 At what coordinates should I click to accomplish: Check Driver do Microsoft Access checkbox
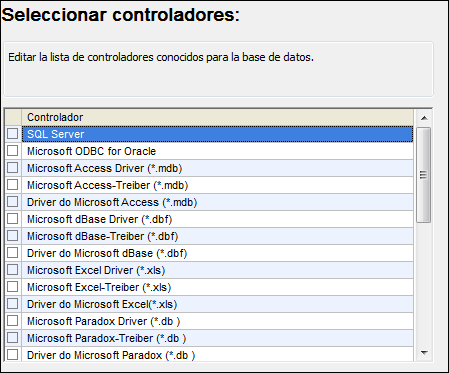(13, 202)
